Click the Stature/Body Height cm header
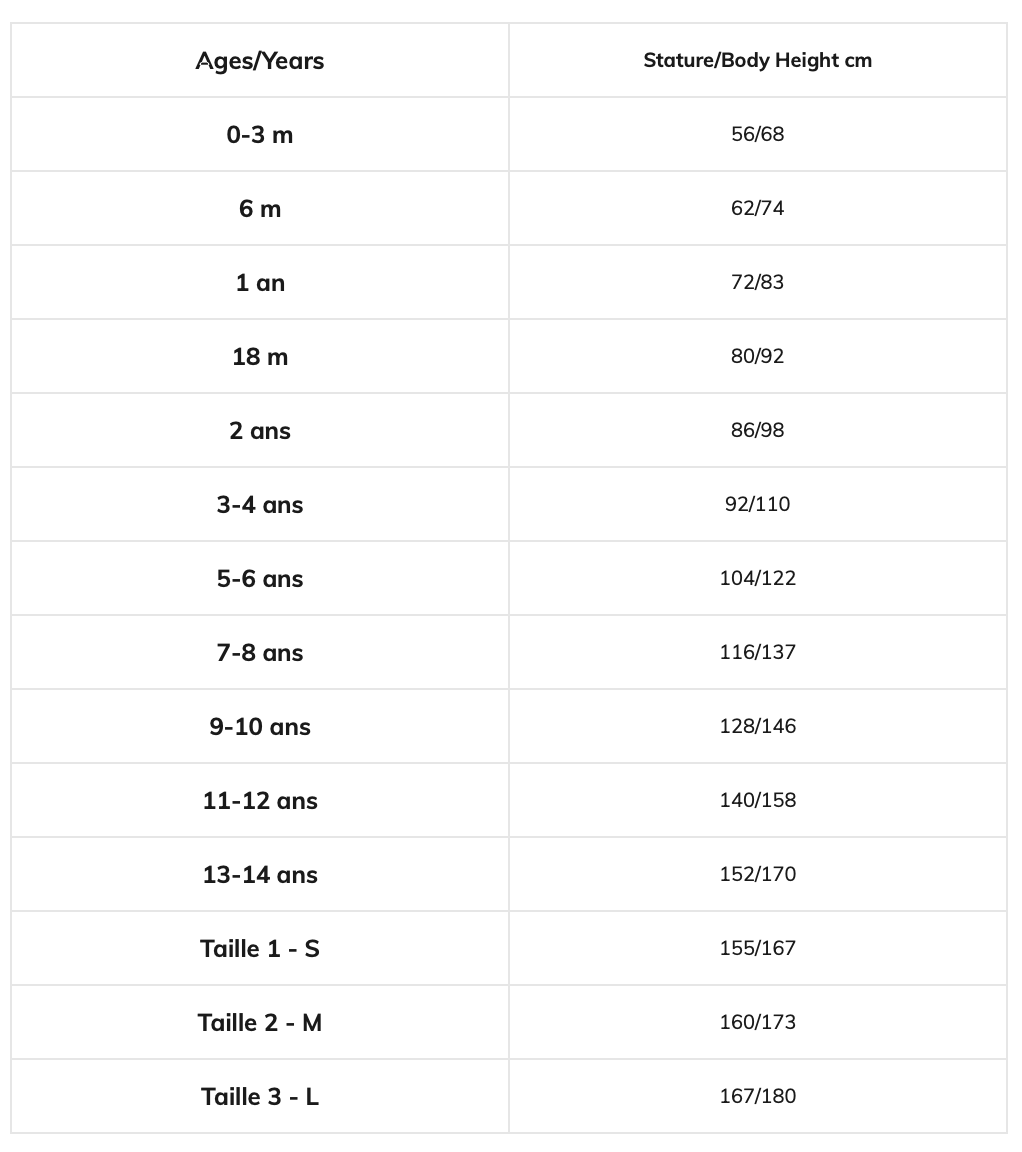Image resolution: width=1022 pixels, height=1152 pixels. tap(757, 61)
